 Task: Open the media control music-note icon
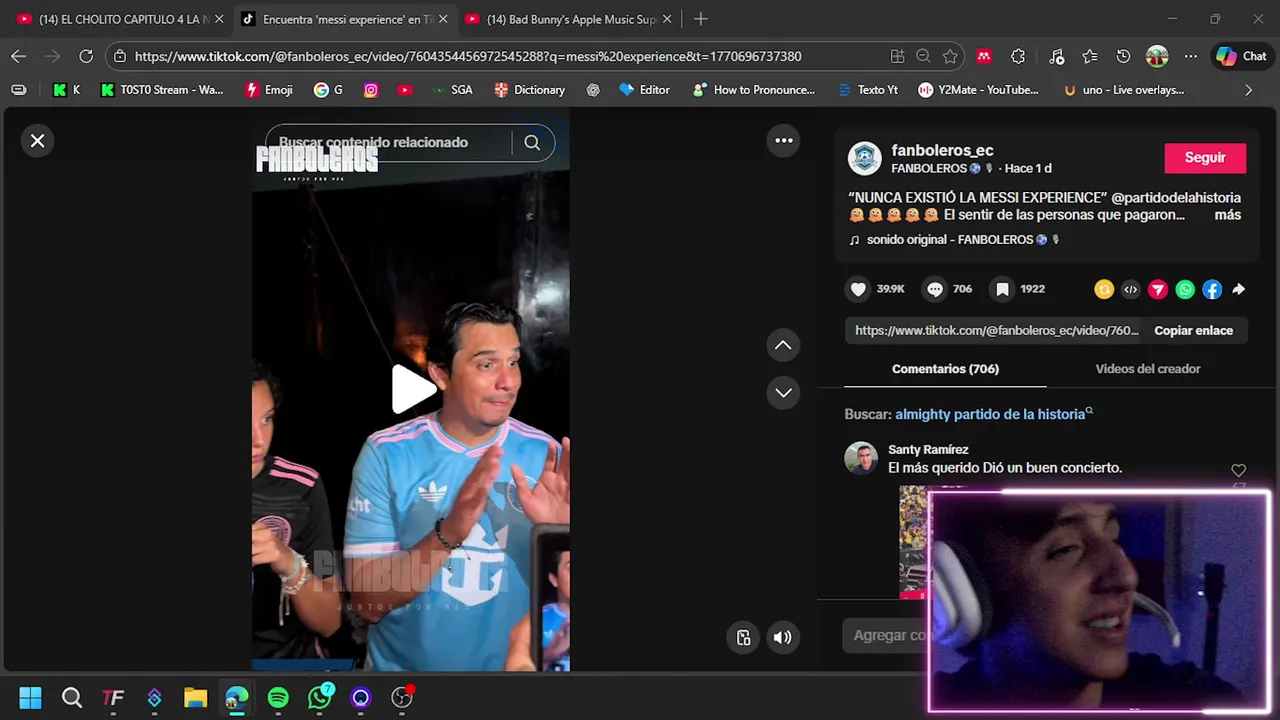click(x=1056, y=57)
